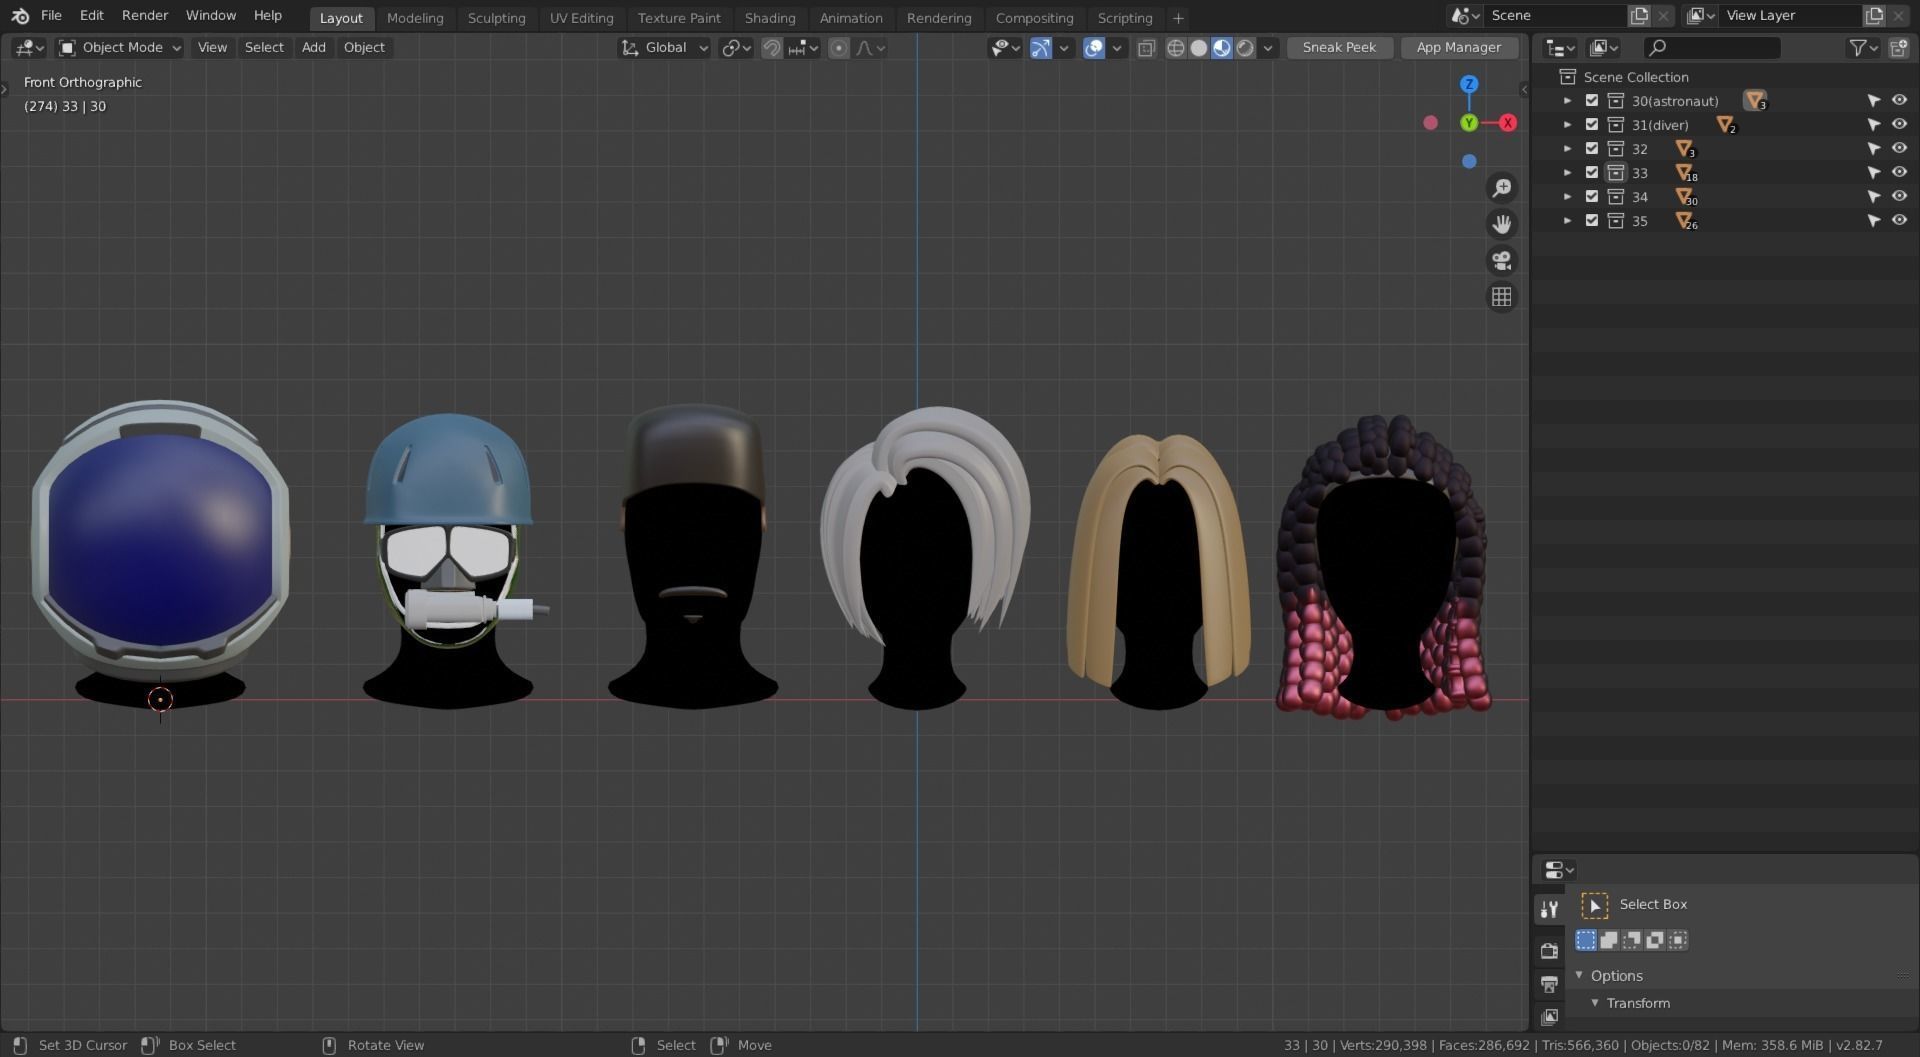Switch to the Sculpting workspace tab
1920x1057 pixels.
point(496,18)
